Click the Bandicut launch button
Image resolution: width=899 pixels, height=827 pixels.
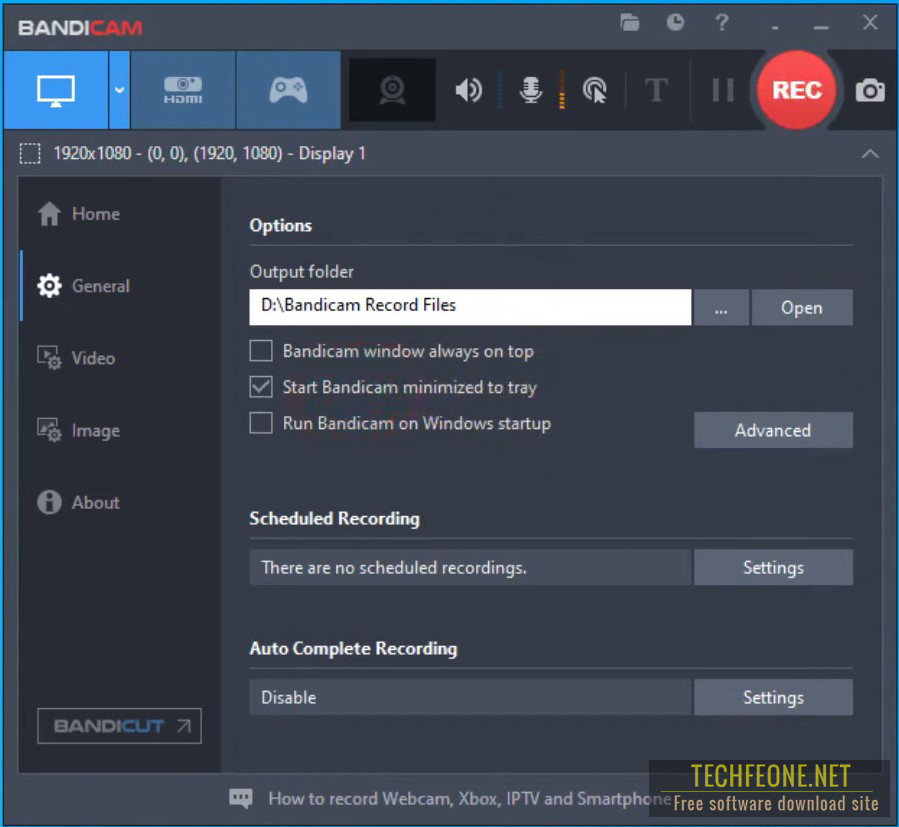click(119, 726)
